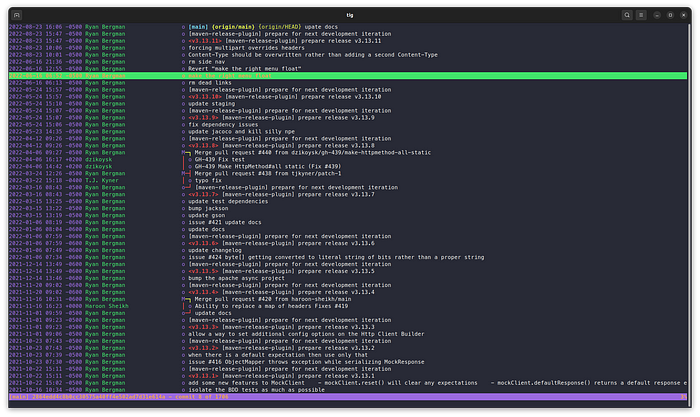Select commit 'GH-439 Fix test'

tap(220, 159)
